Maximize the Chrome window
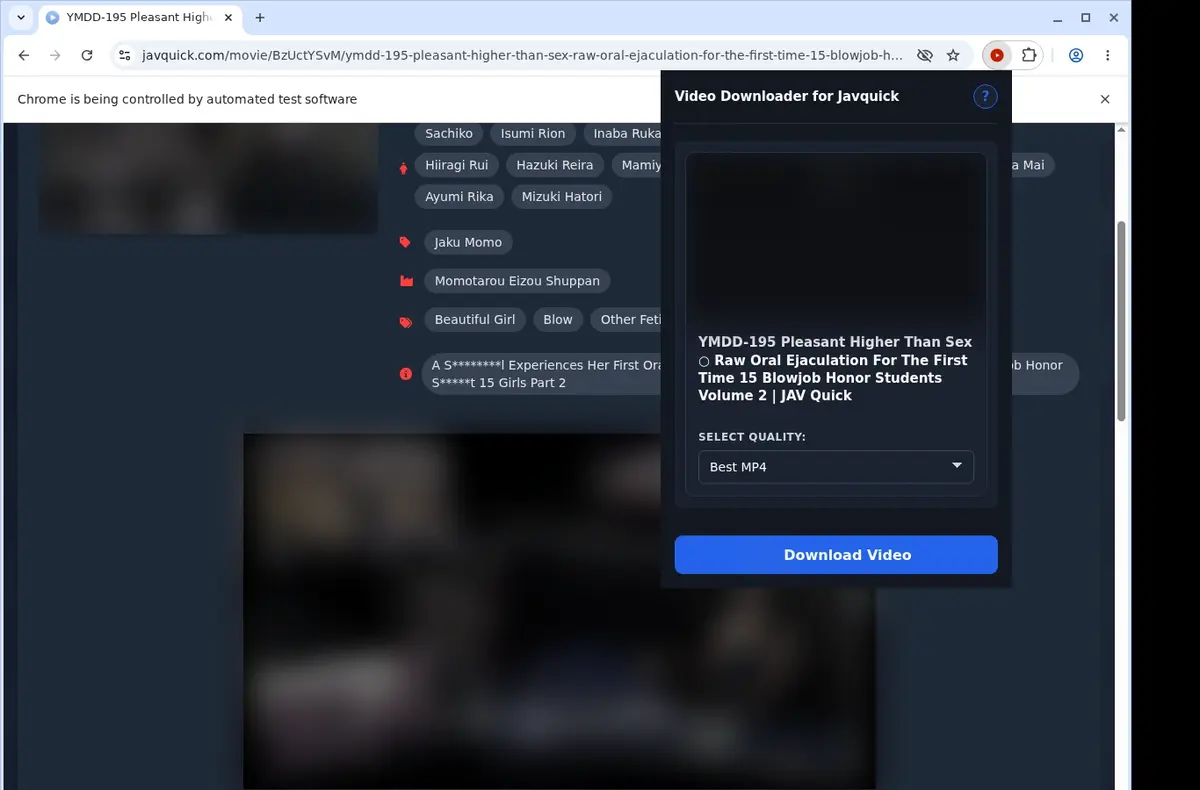Screen dimensions: 1200x790 [x=1086, y=17]
